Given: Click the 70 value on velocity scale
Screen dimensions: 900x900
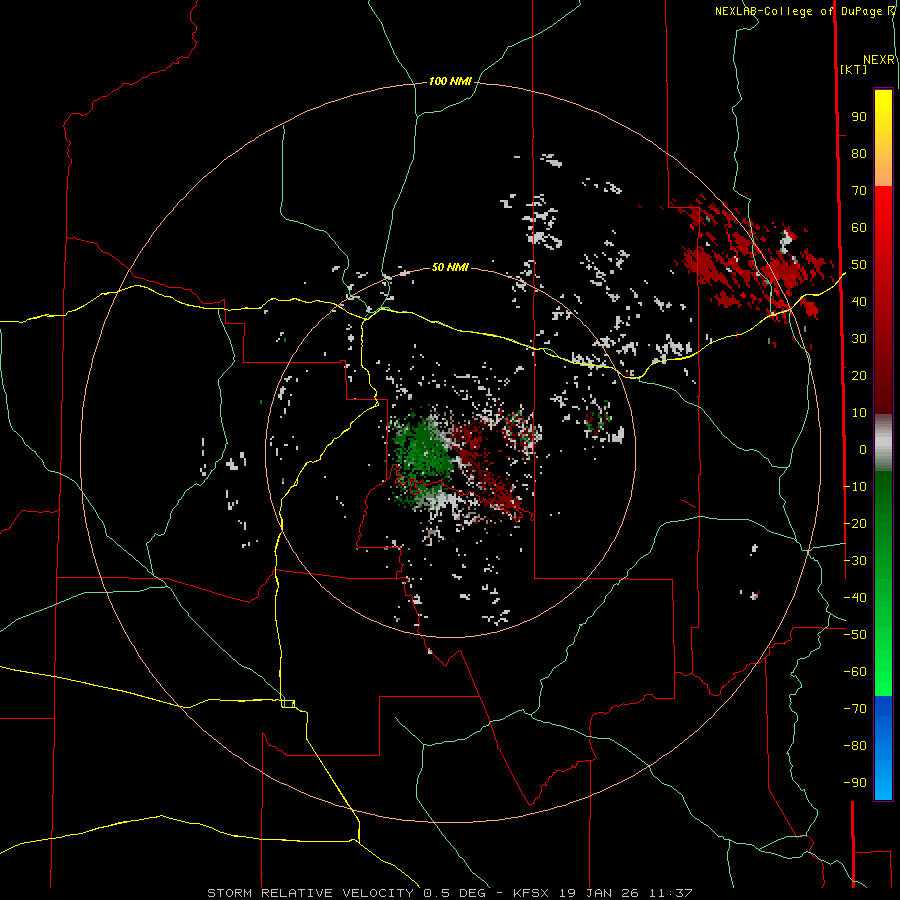Looking at the screenshot, I should coord(859,191).
